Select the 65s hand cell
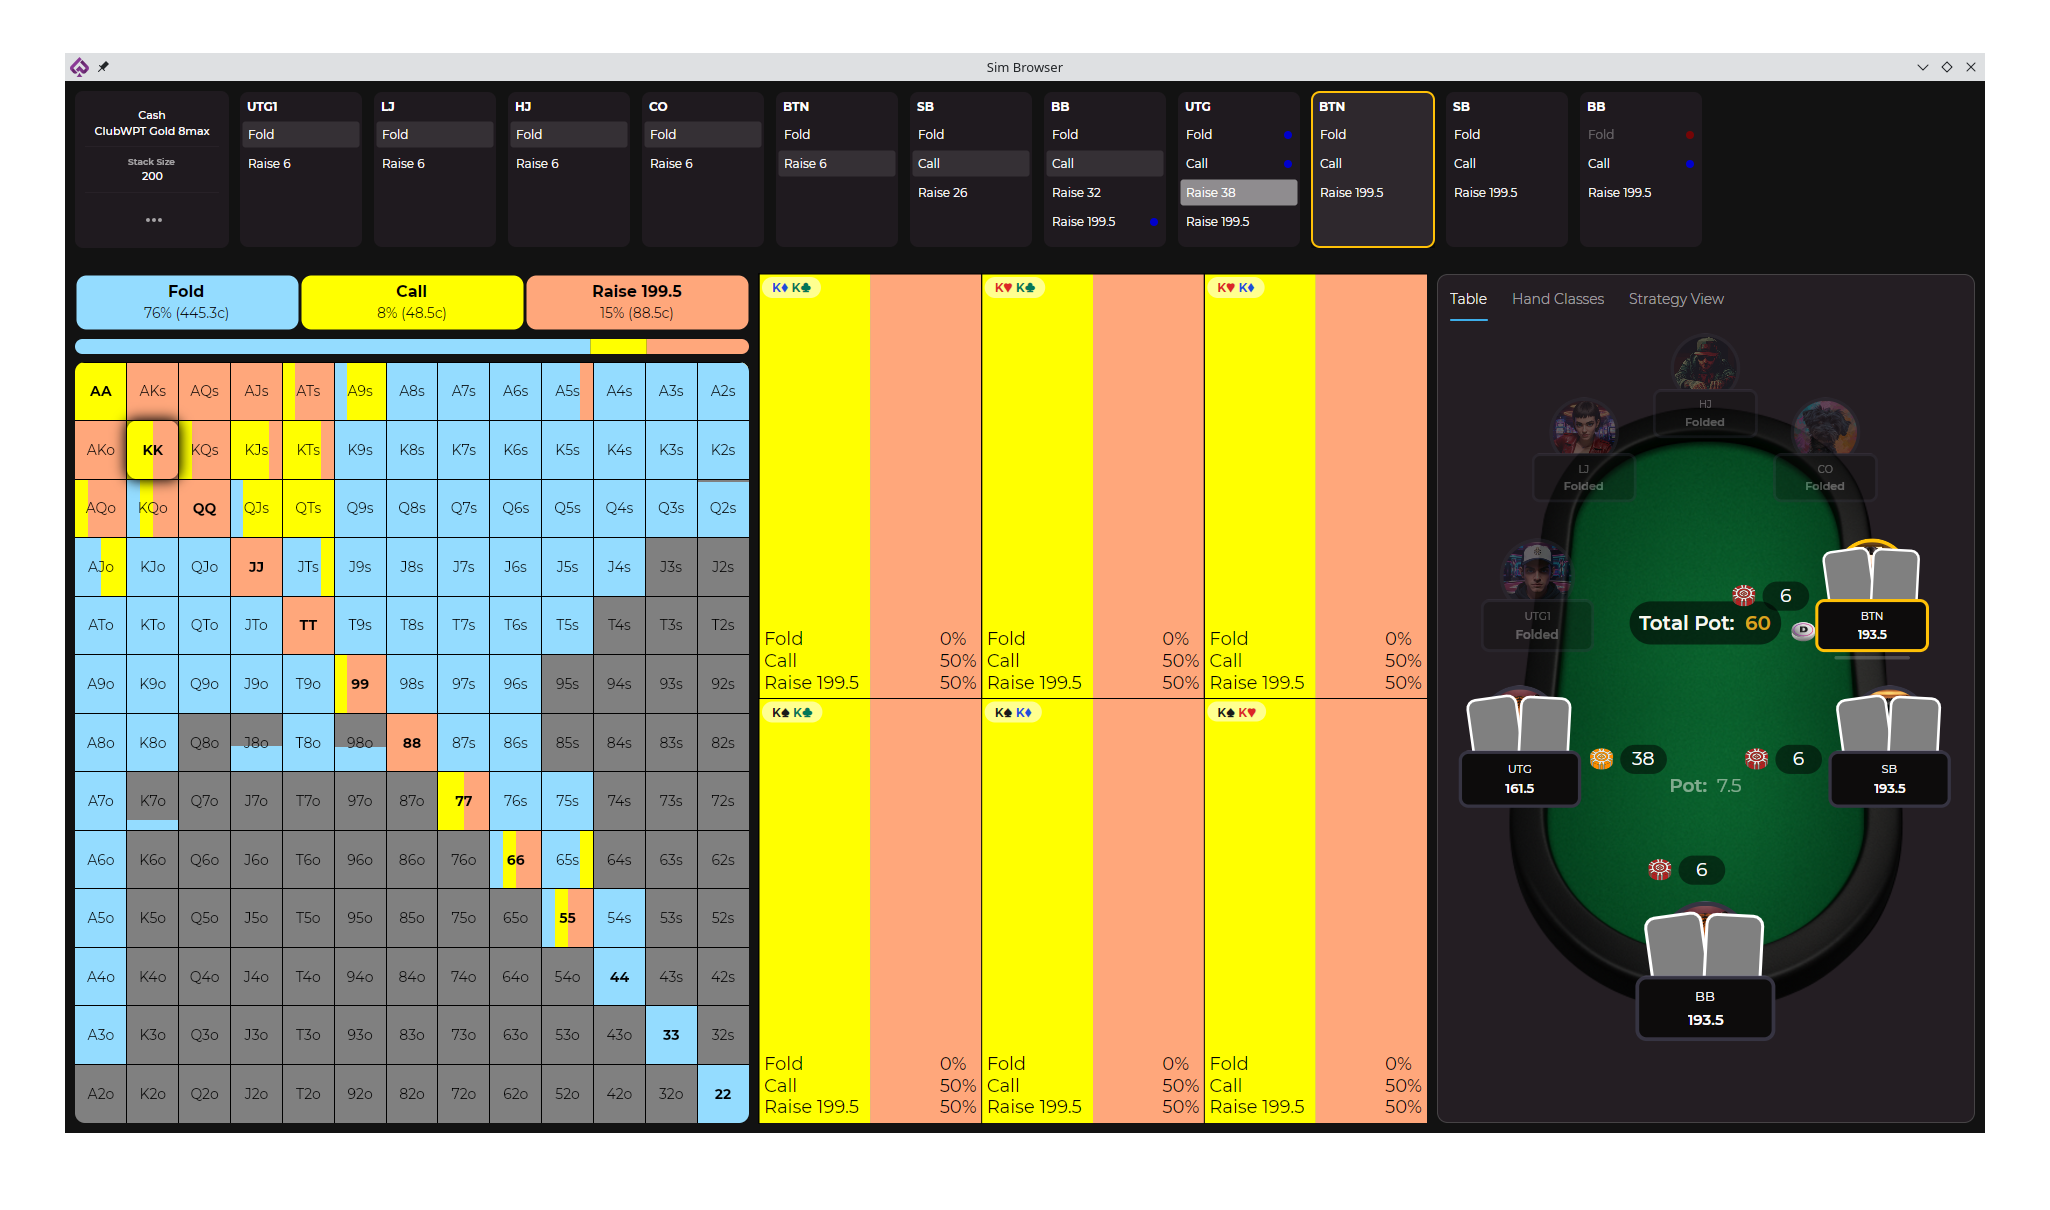2050x1210 pixels. point(567,860)
